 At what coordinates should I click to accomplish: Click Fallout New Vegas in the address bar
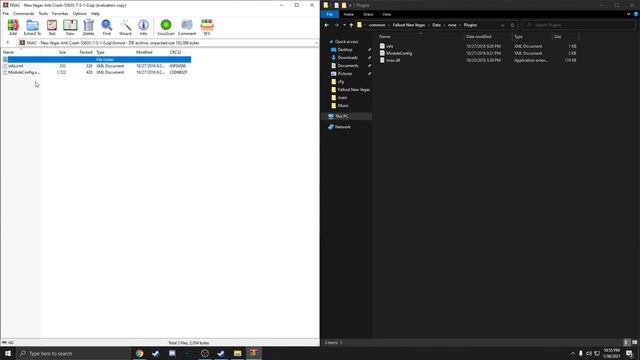pos(409,25)
